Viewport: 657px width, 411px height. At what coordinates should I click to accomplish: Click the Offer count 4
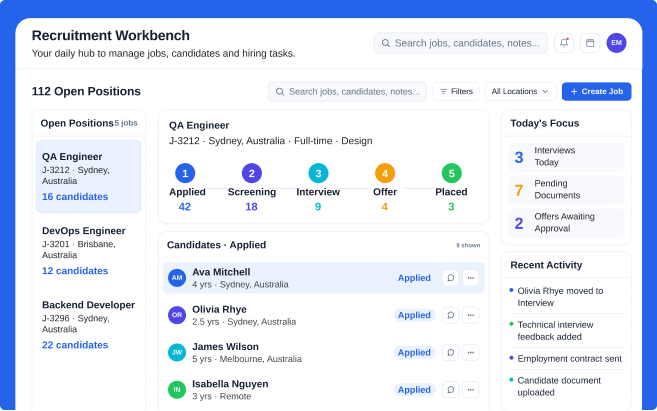coord(385,207)
